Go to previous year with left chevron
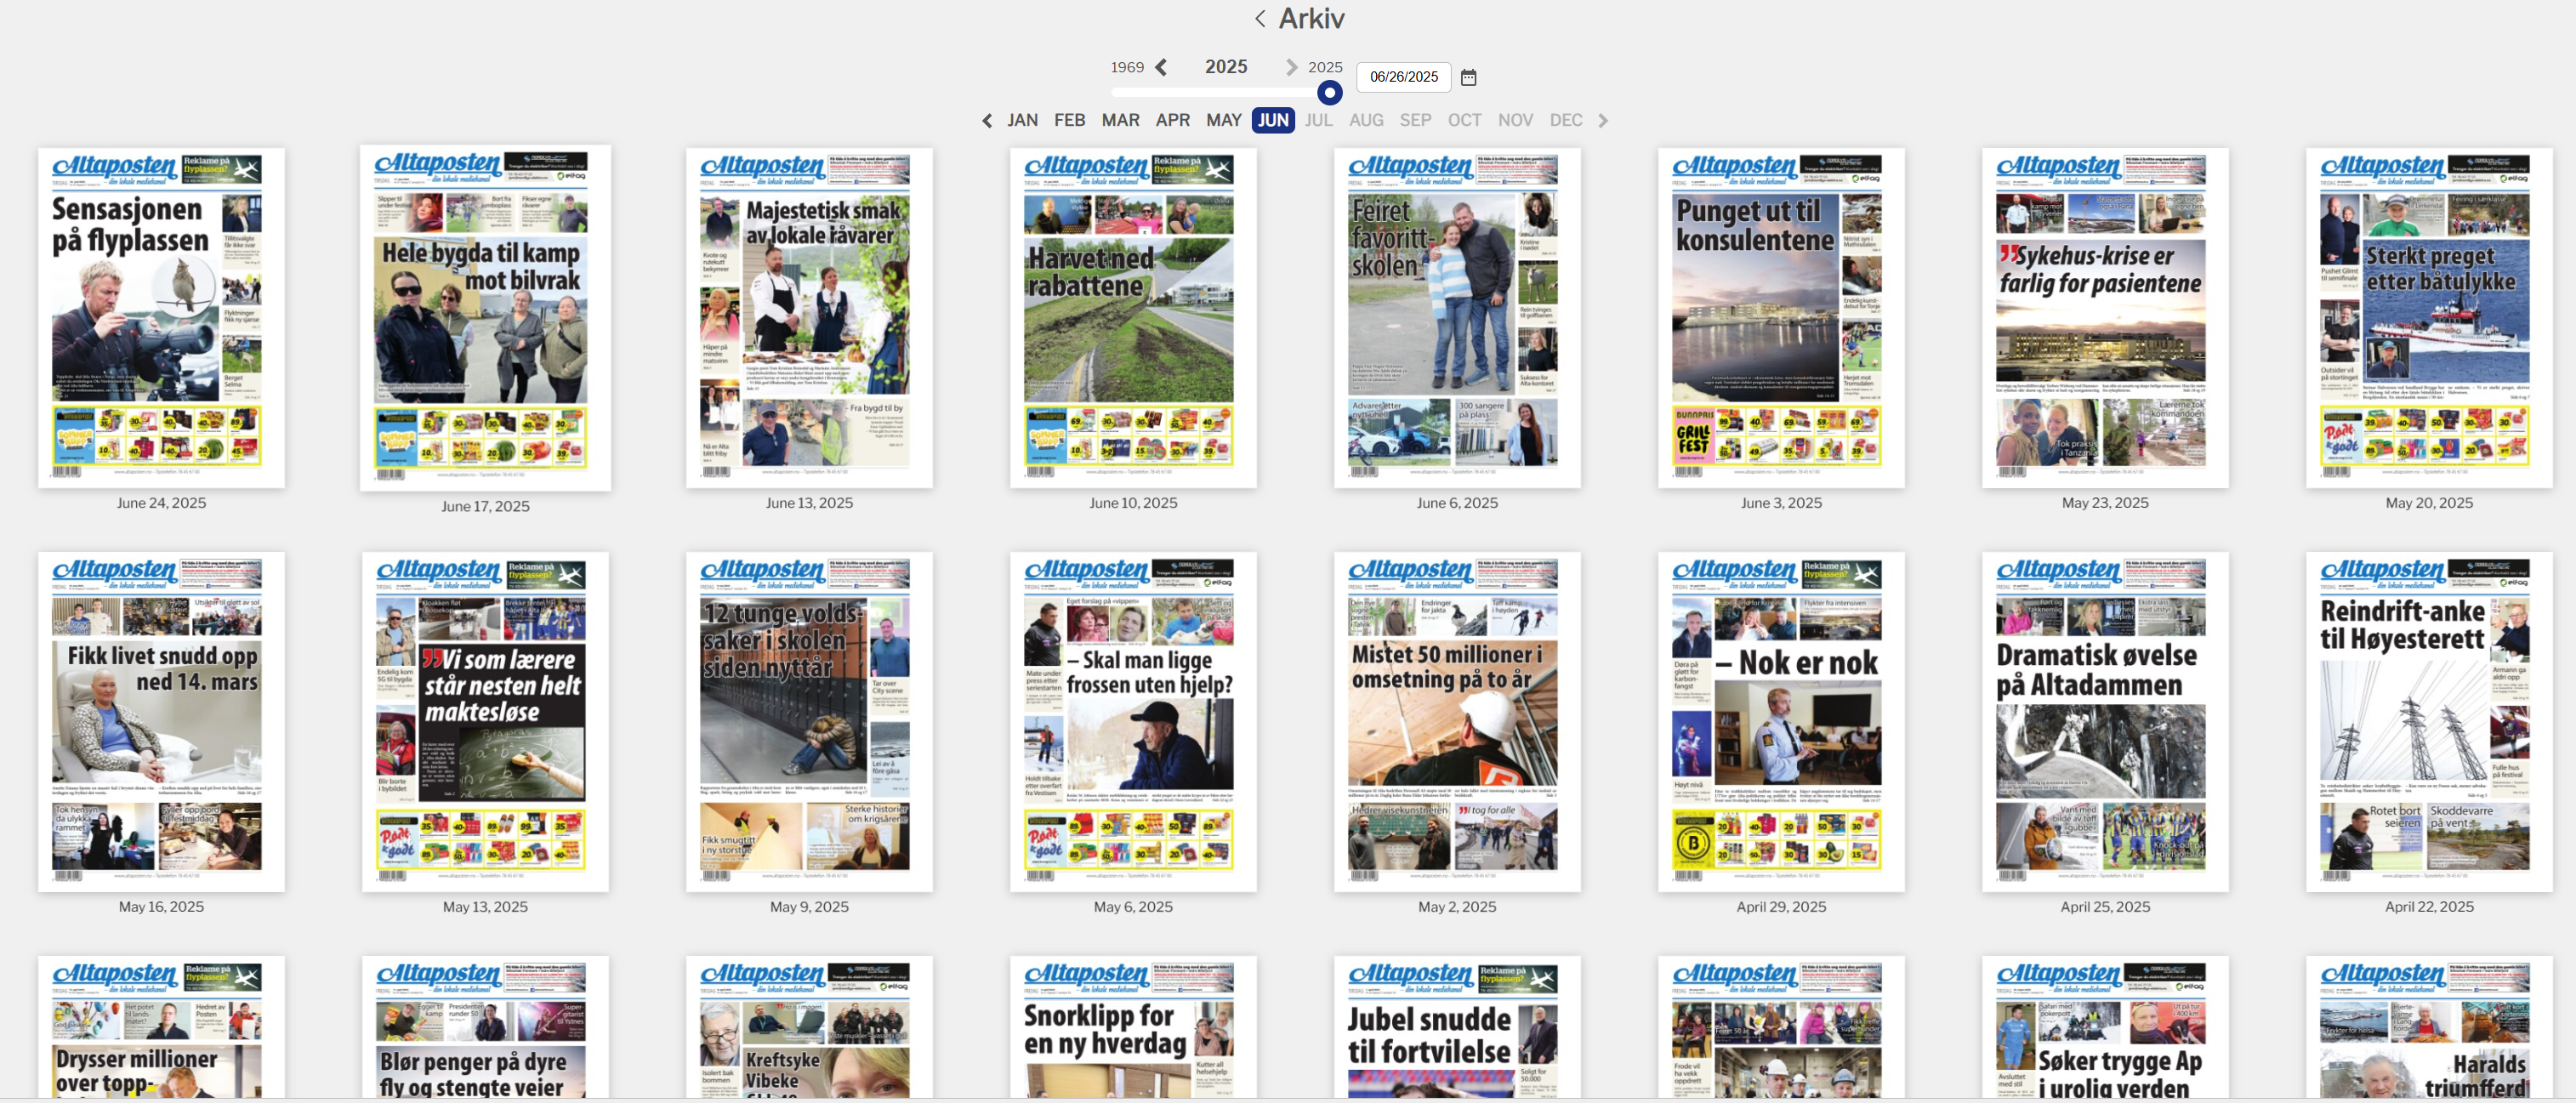 (x=1161, y=67)
